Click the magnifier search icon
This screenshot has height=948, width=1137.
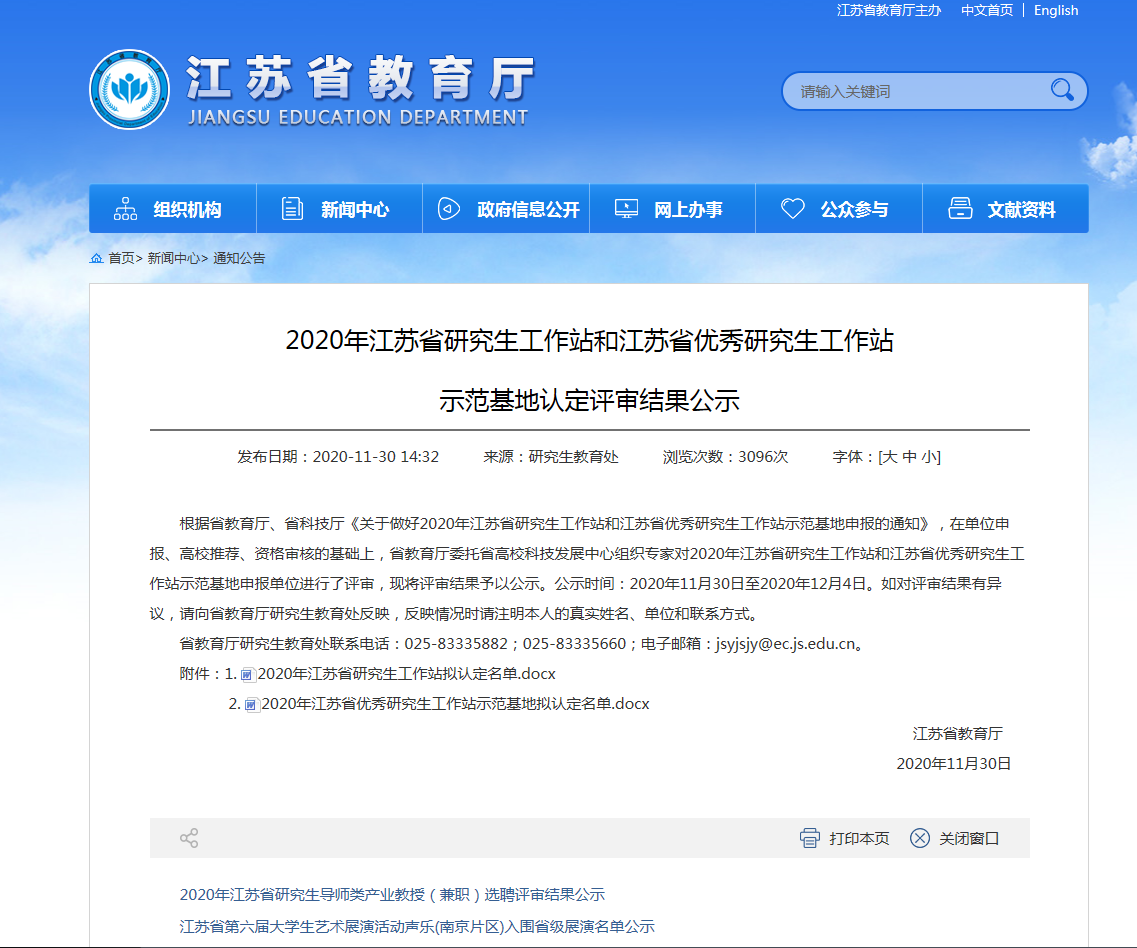1061,91
